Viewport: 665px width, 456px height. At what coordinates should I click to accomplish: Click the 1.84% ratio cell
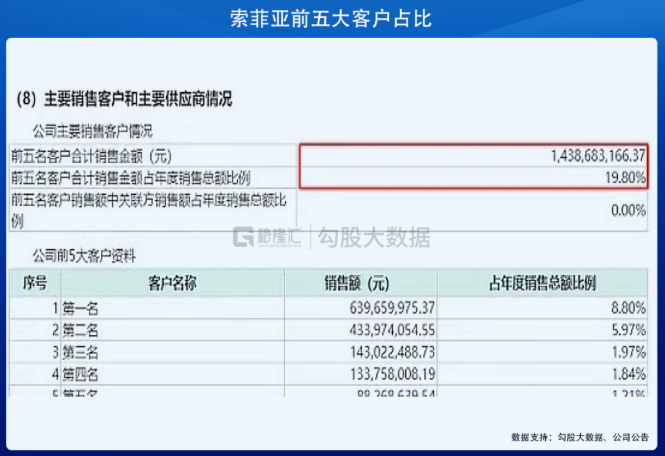tap(629, 374)
